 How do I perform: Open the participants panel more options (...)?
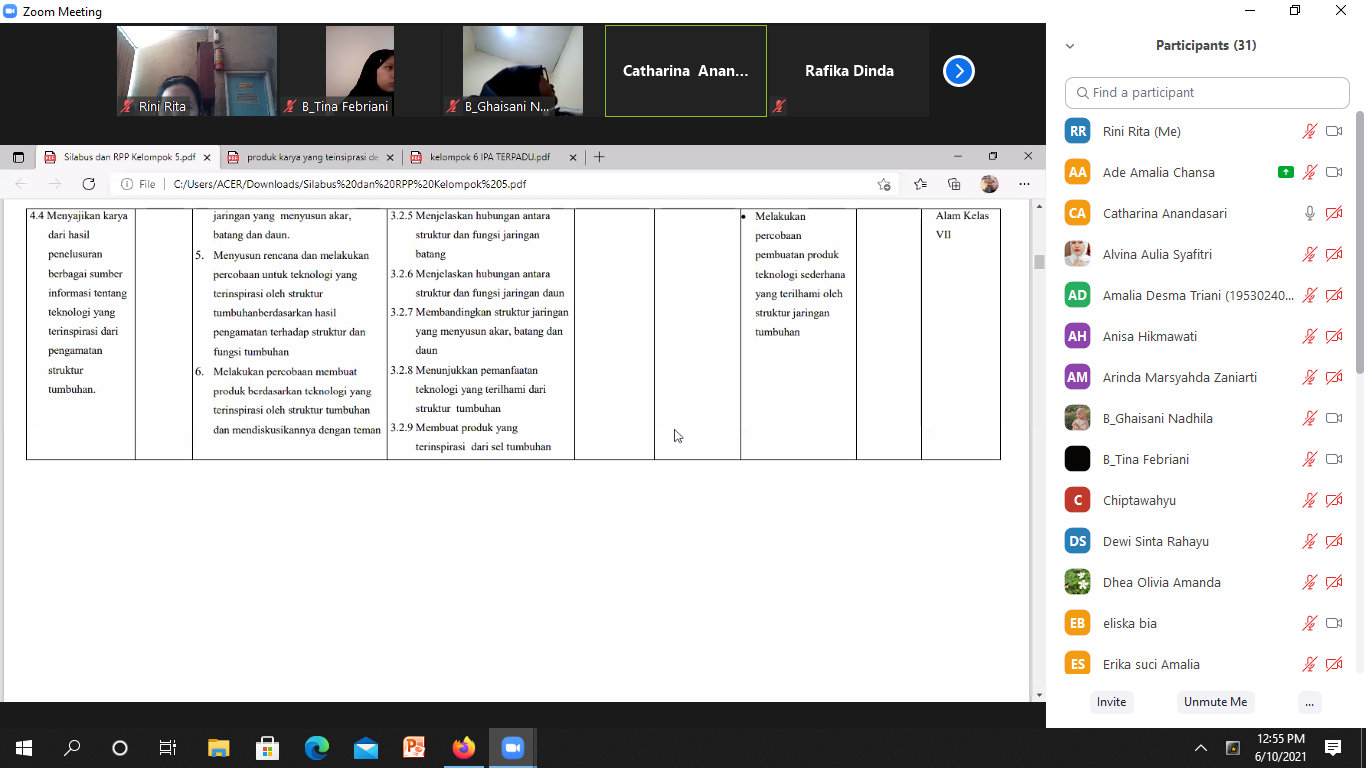(1309, 702)
